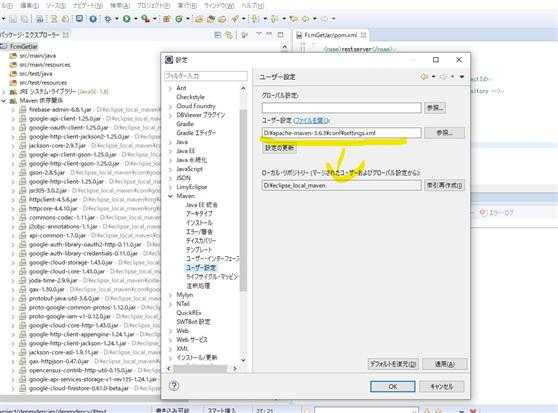This screenshot has height=413, width=558.
Task: Click Collapse All in Package Explorer
Action: coord(218,35)
